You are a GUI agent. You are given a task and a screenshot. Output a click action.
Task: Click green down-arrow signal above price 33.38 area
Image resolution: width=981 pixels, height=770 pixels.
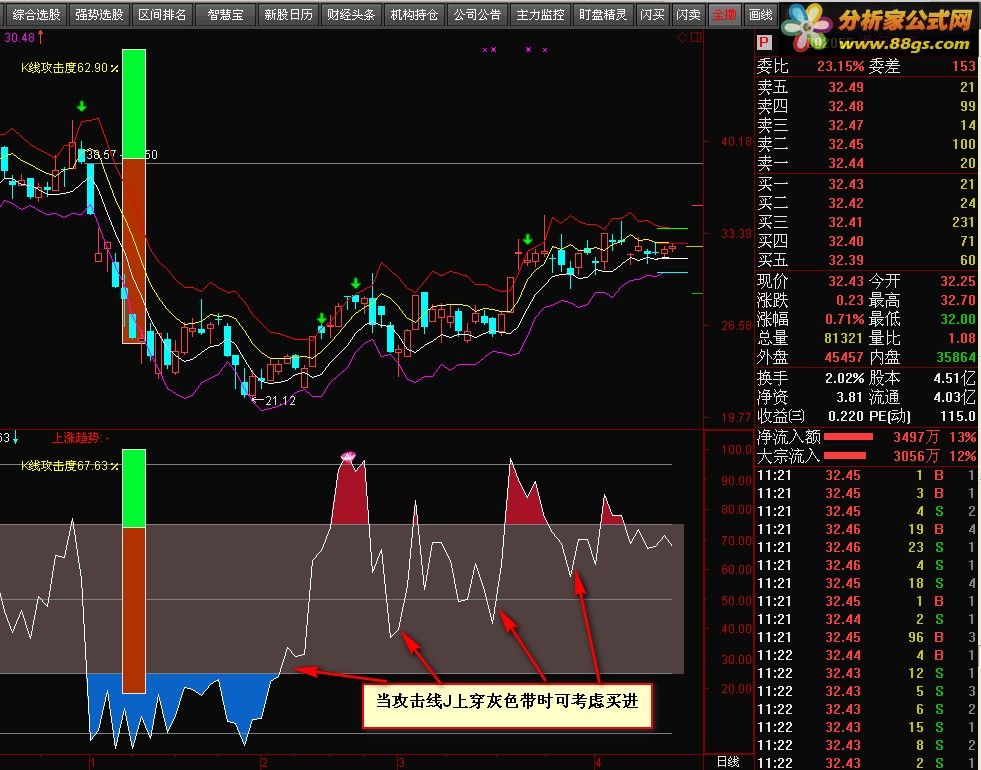point(527,239)
